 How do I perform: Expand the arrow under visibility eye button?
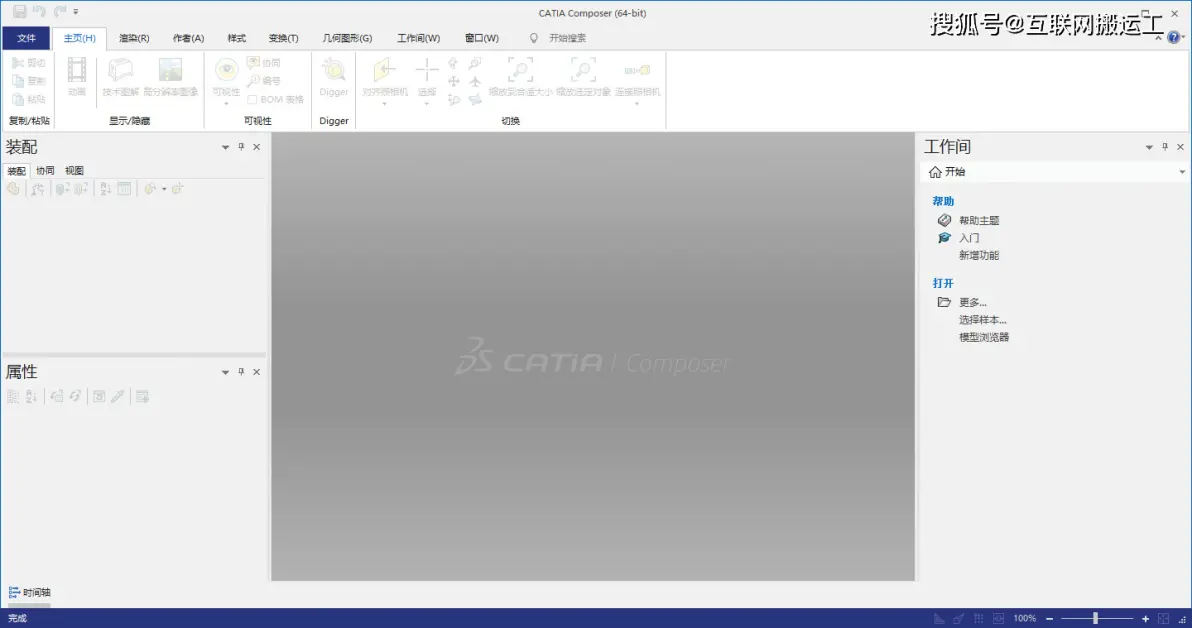click(x=226, y=103)
